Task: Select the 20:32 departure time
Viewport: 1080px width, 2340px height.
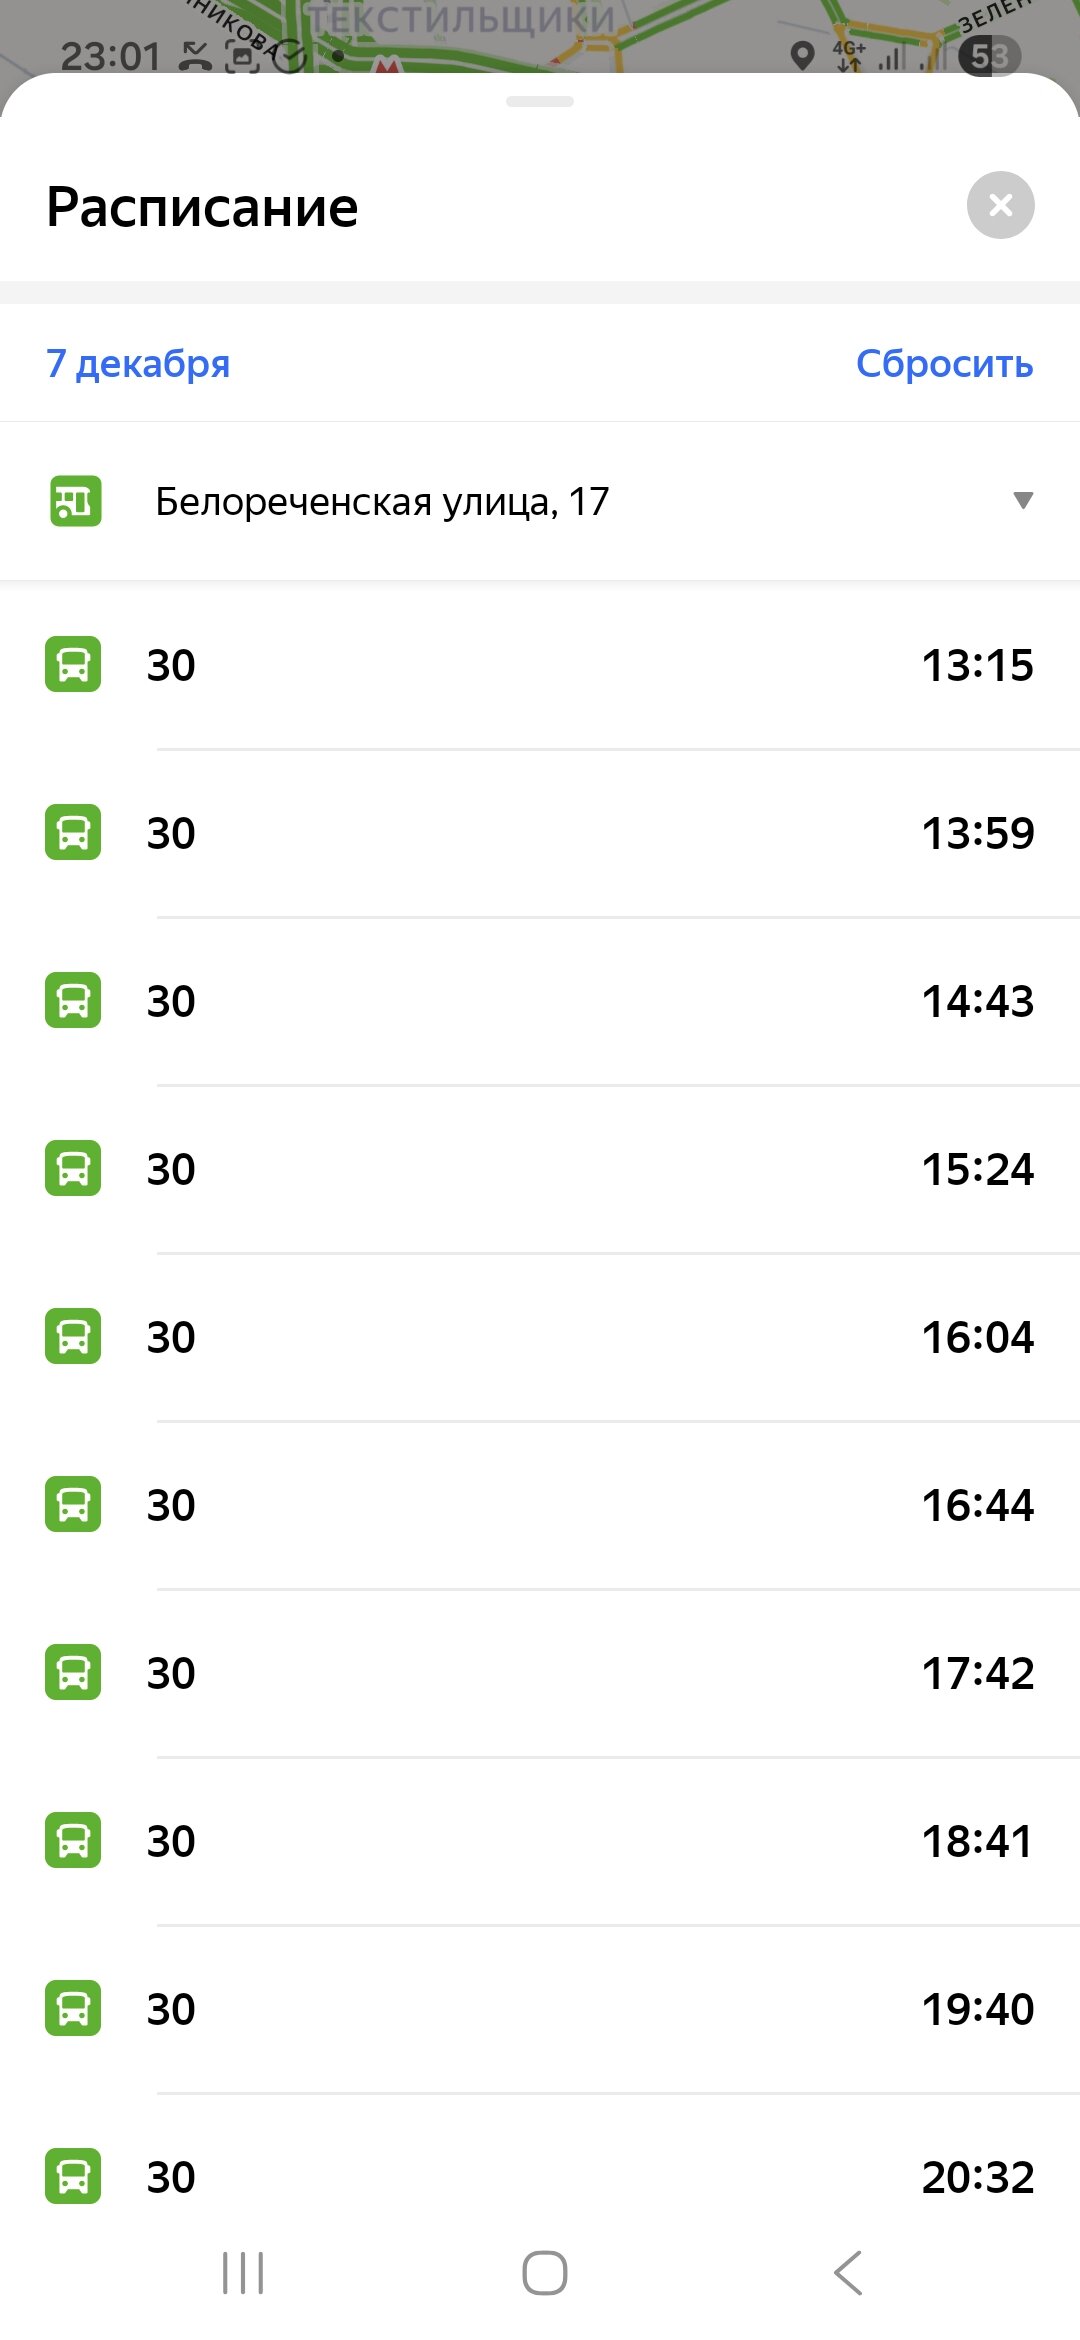Action: point(977,2177)
